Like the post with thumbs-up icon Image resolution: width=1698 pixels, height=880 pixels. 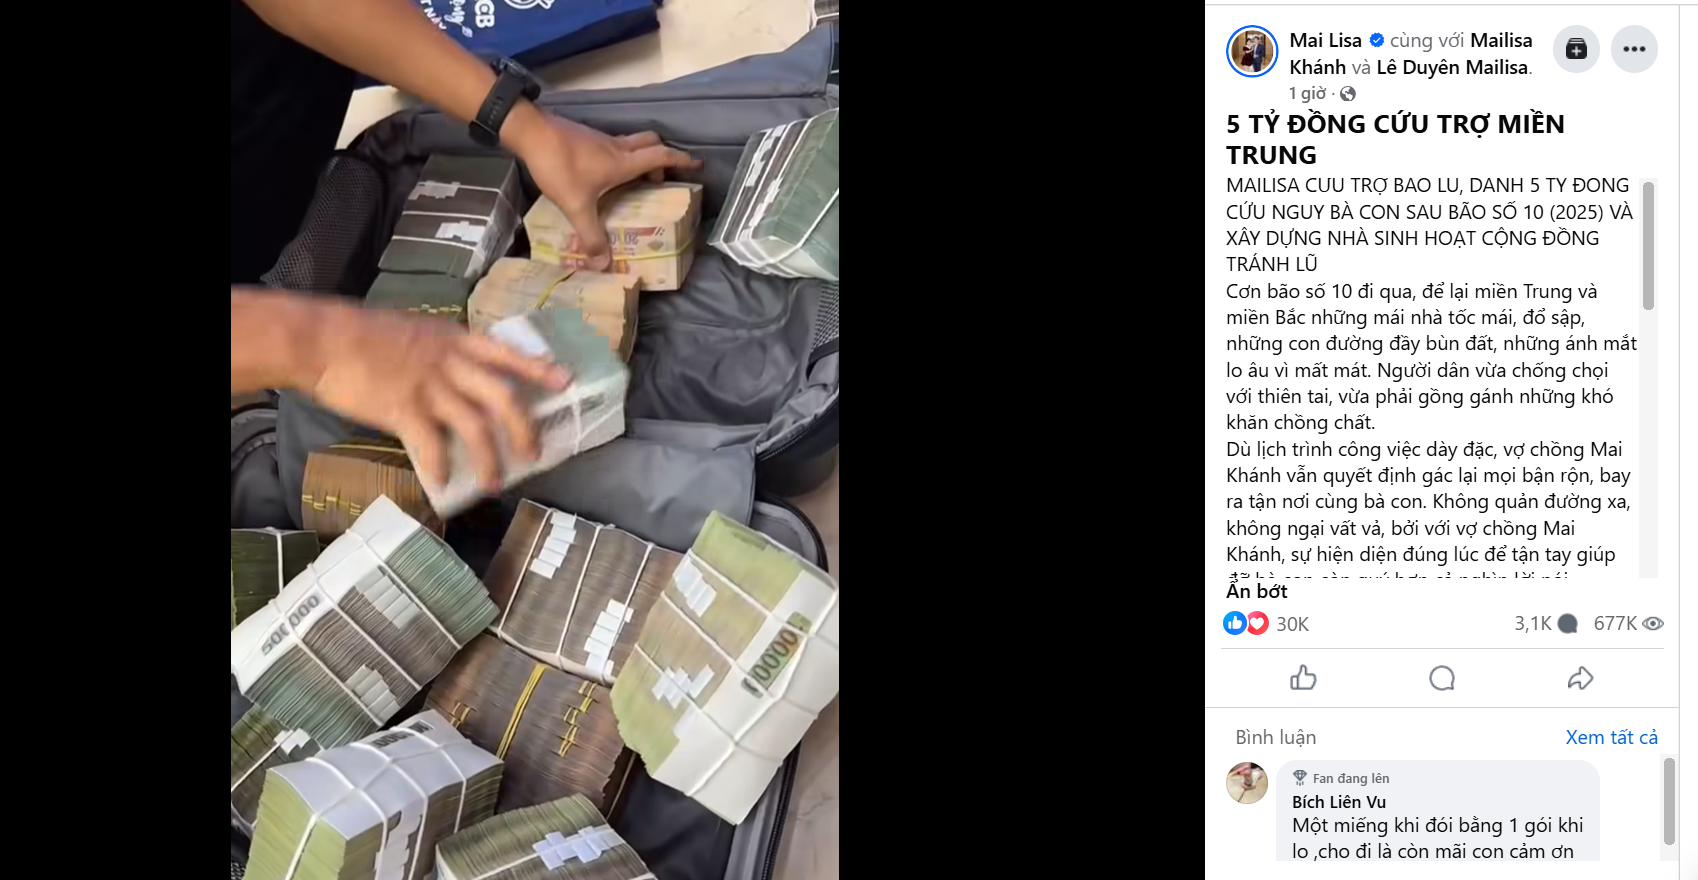(x=1303, y=678)
